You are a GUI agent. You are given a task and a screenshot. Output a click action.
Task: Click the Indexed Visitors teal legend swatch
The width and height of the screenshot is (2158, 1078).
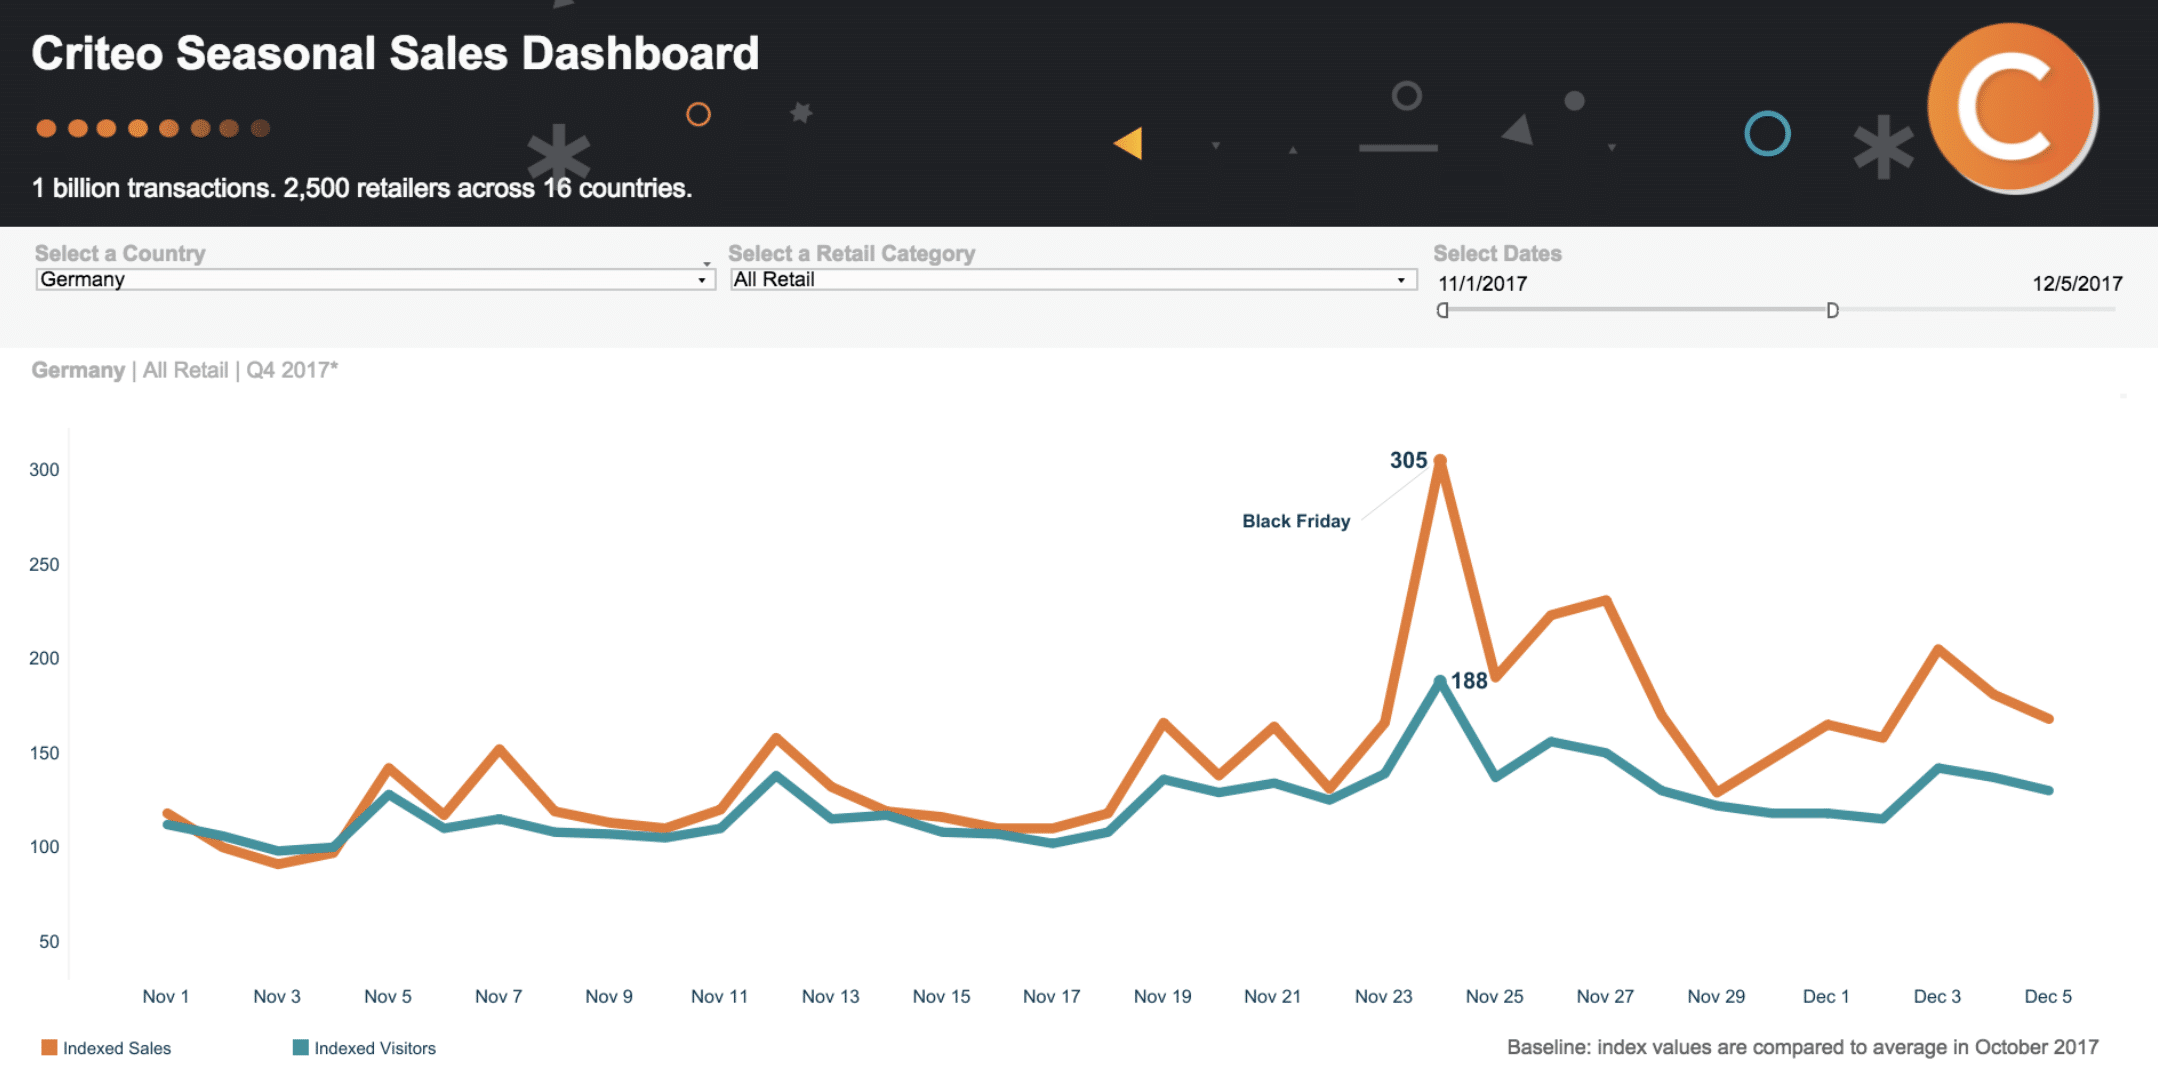[x=300, y=1047]
